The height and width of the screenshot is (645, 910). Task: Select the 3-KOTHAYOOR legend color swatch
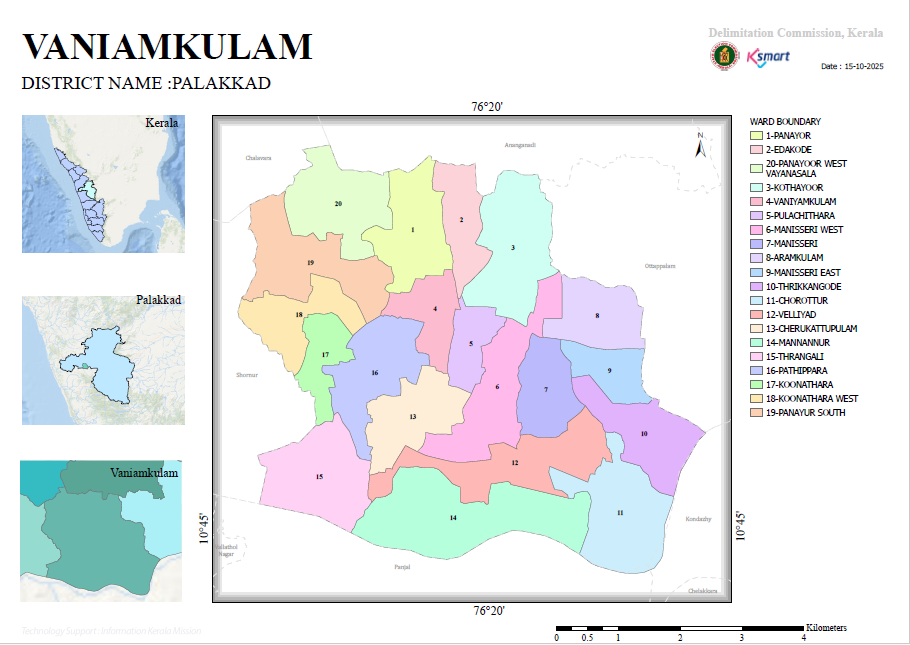(756, 188)
